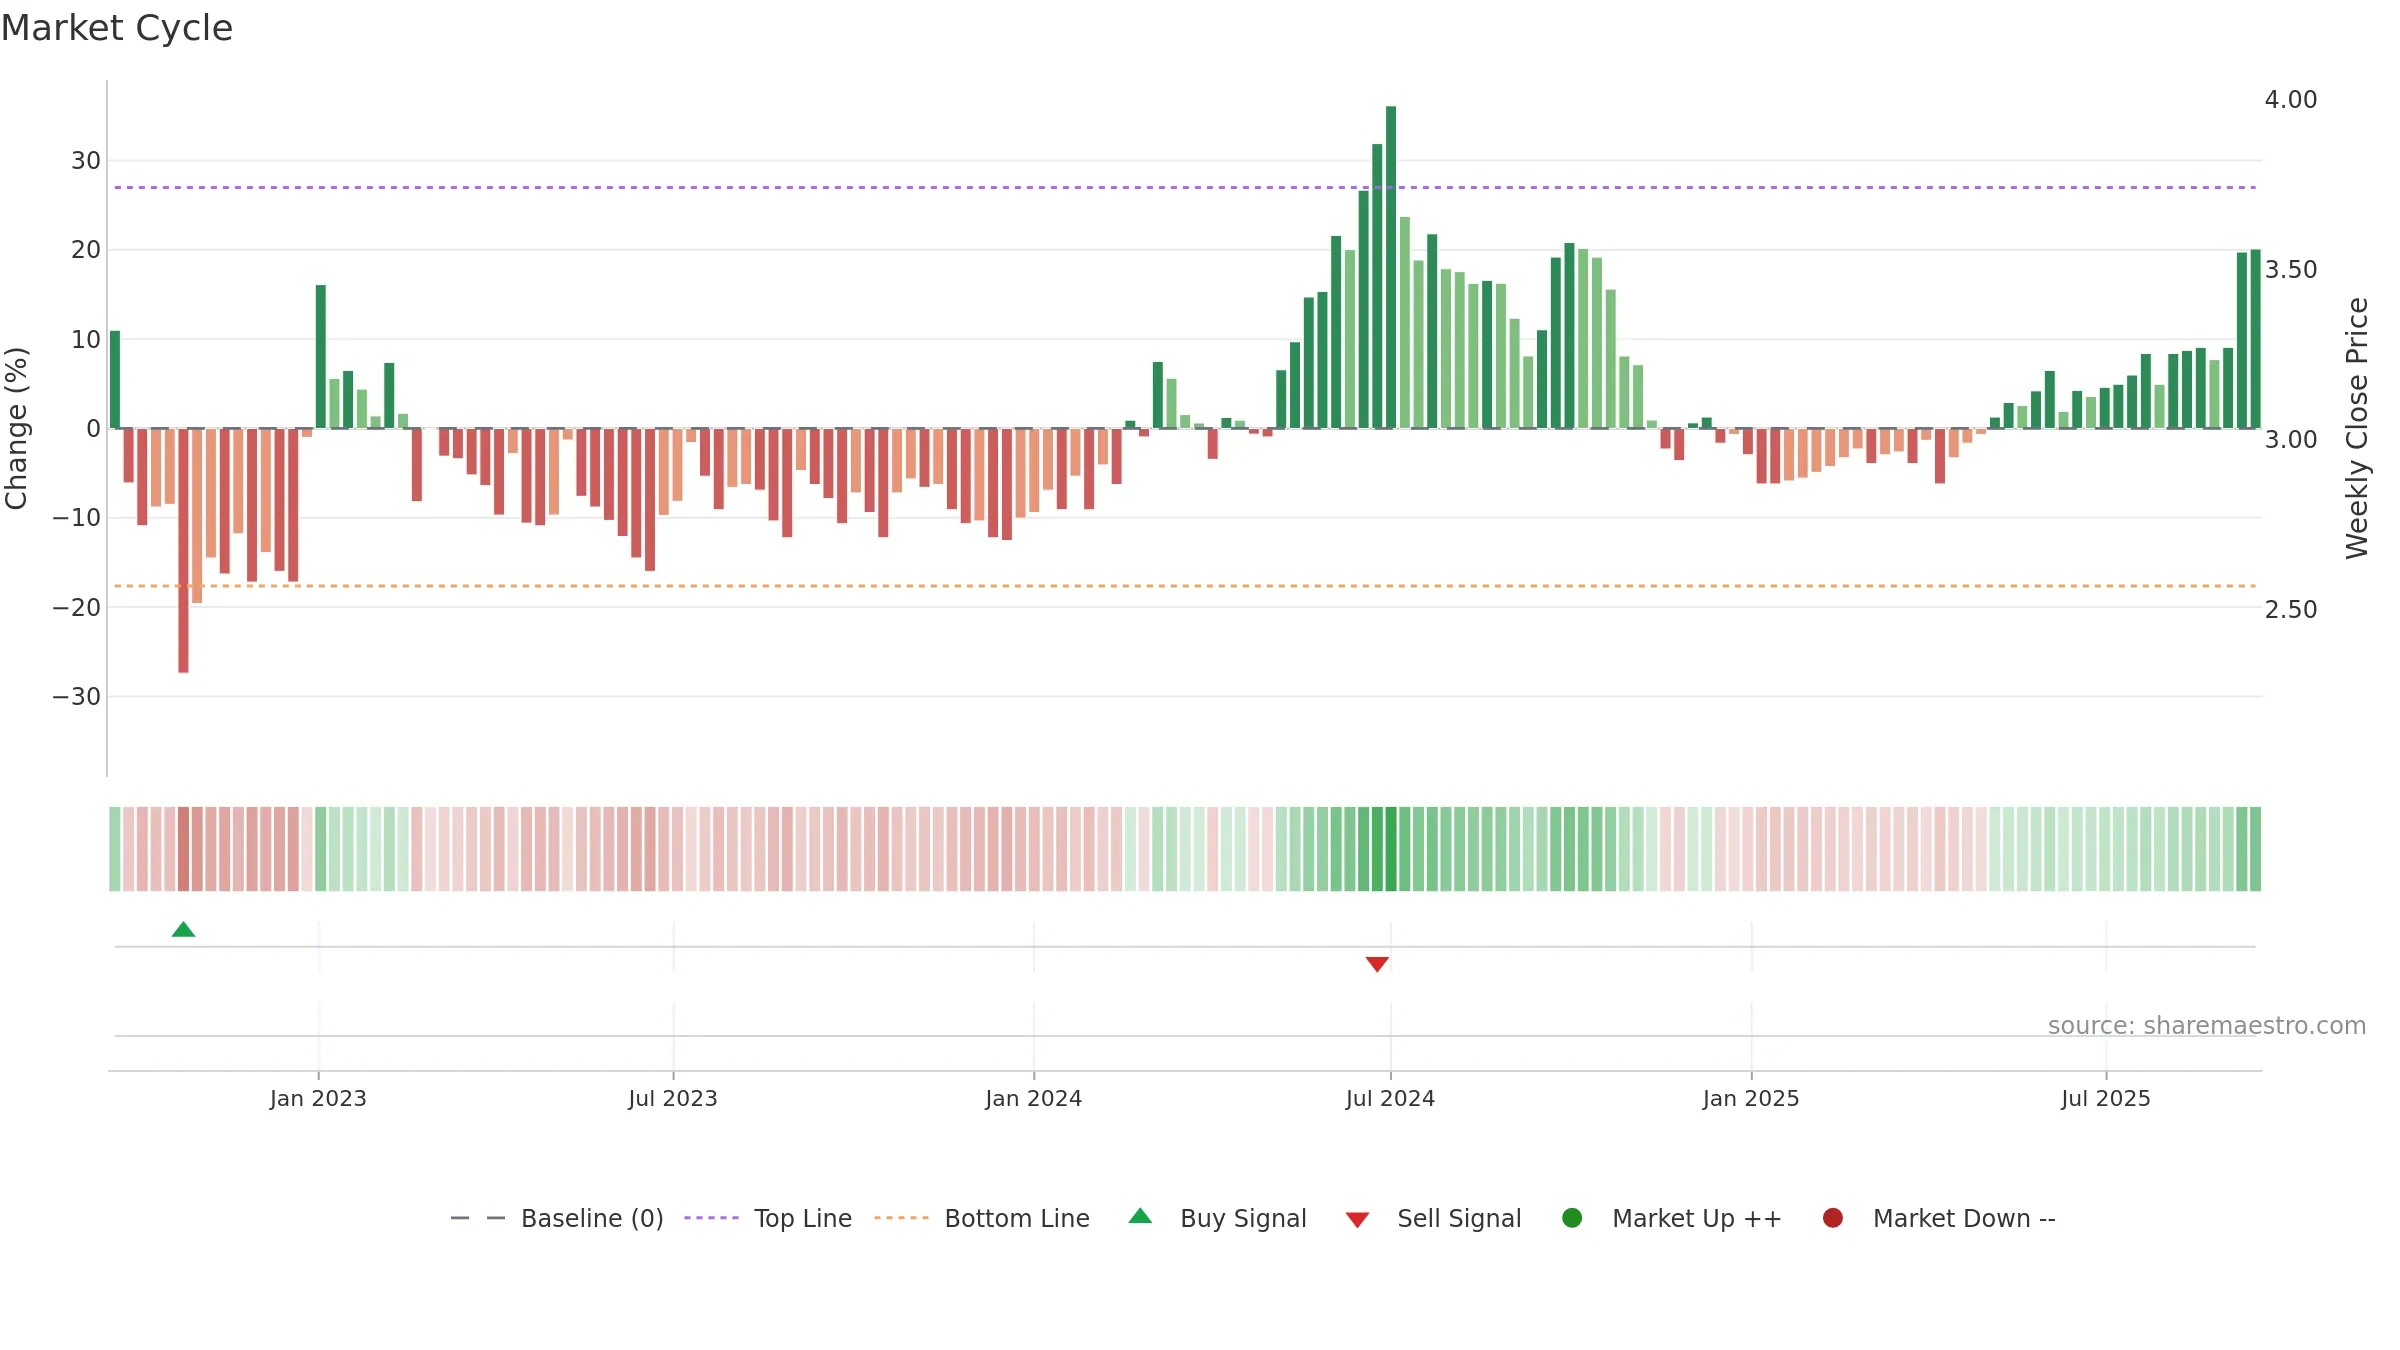
Task: Click the tallest green bar peaking above 30
Action: [1391, 267]
